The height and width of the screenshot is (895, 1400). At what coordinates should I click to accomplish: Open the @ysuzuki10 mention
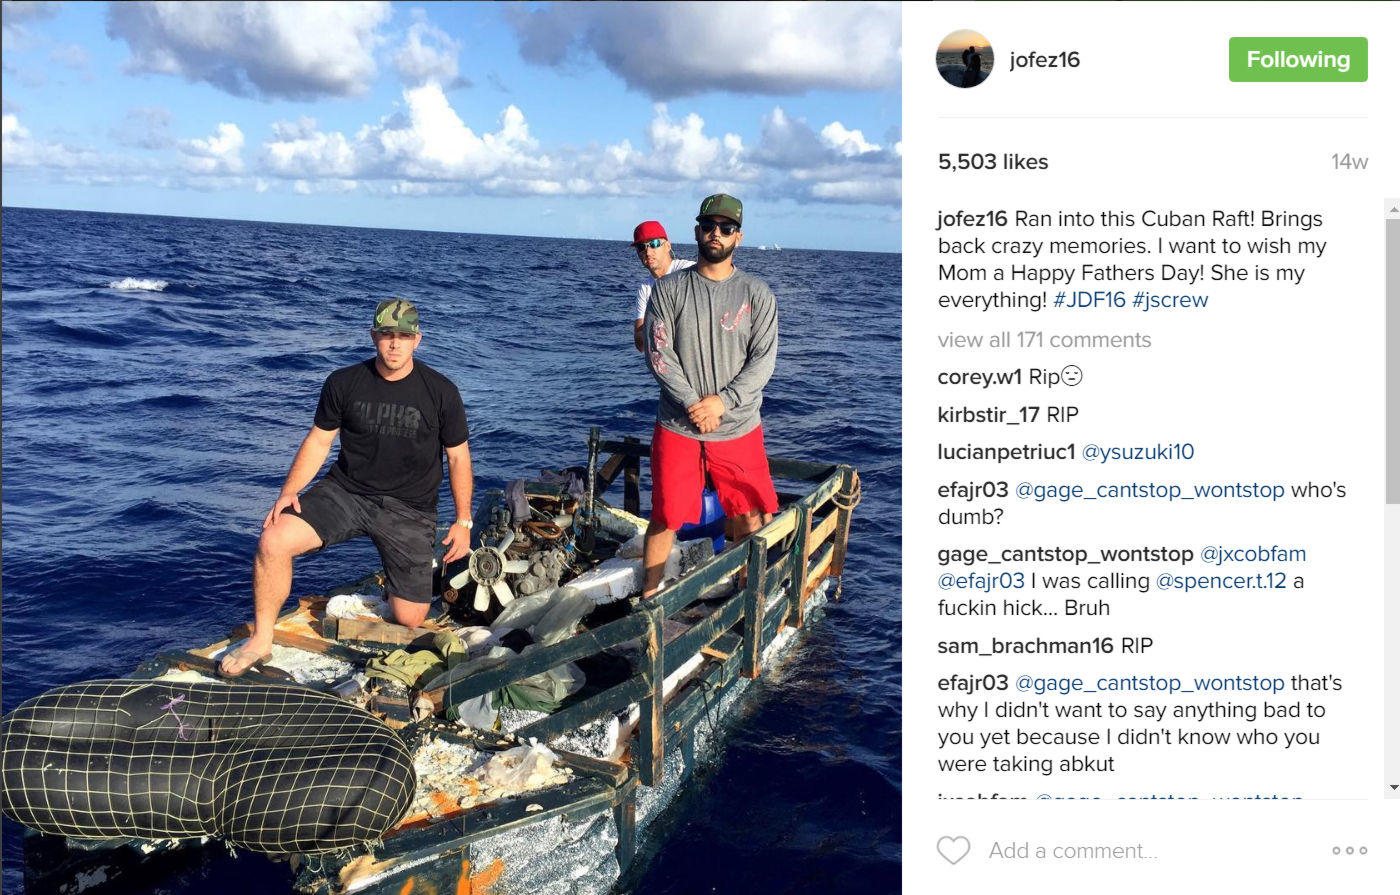pos(1138,452)
